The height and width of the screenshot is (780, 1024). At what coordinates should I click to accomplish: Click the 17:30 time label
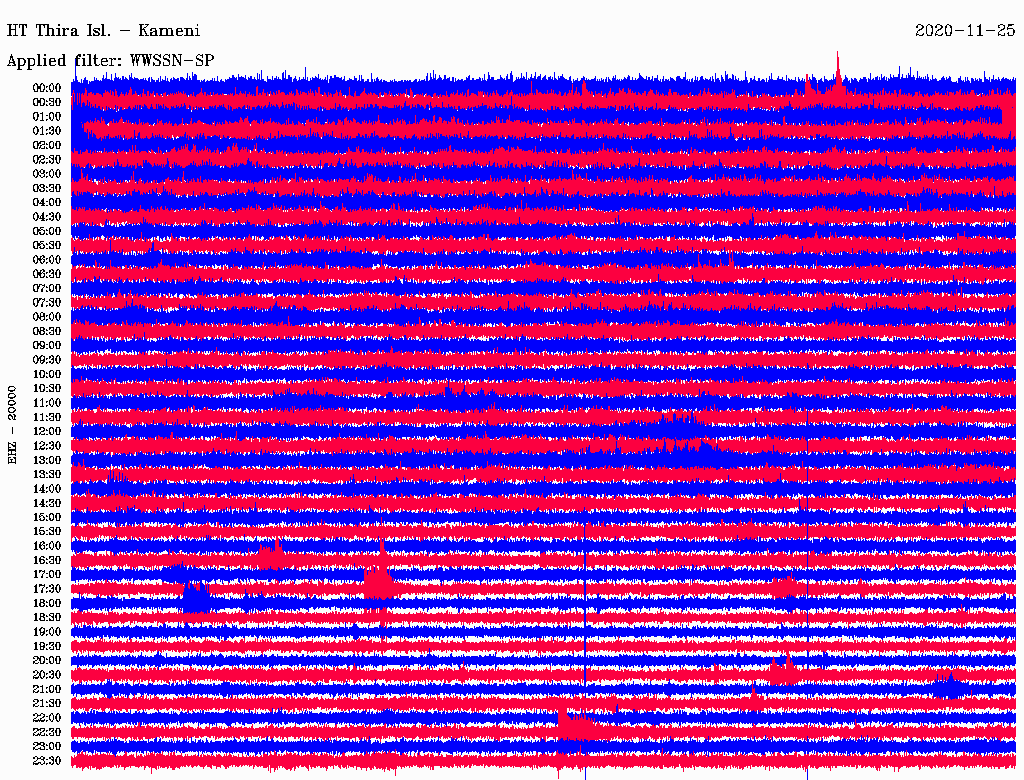47,589
